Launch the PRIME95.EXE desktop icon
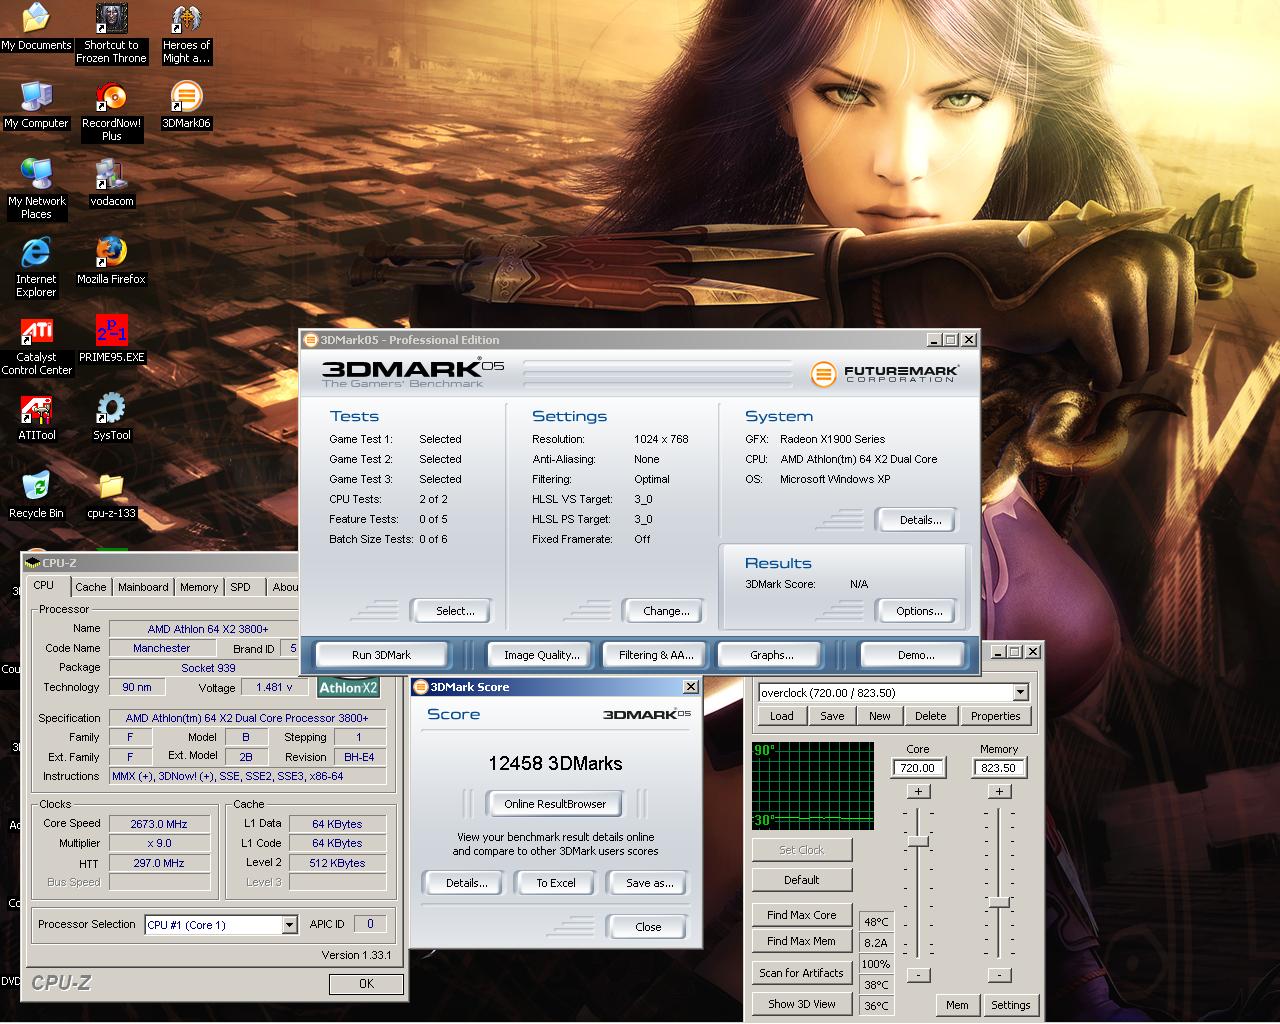The height and width of the screenshot is (1024, 1280). [x=111, y=332]
